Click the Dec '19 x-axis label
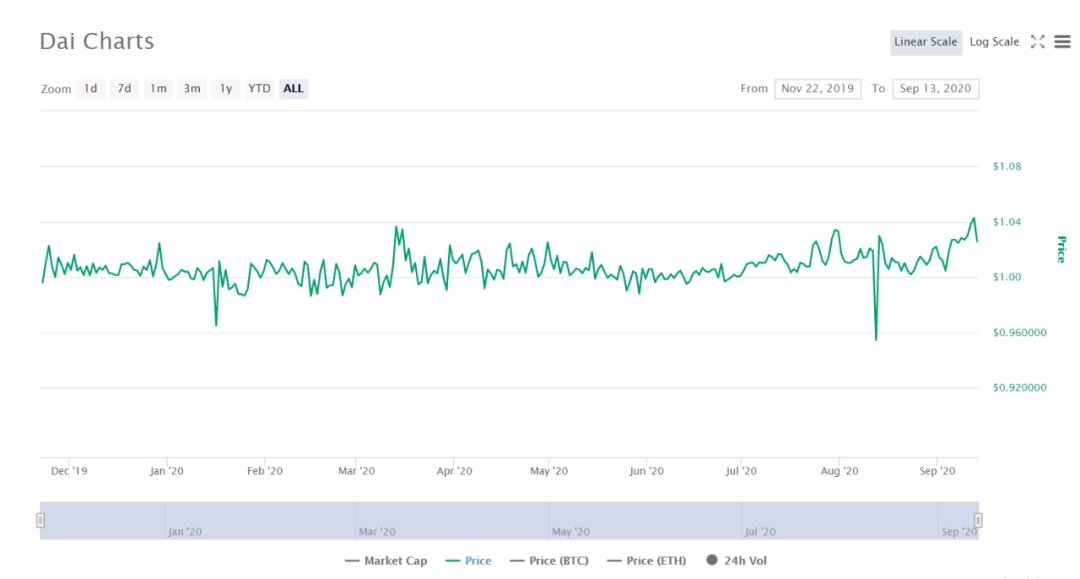1080x579 pixels. (x=69, y=471)
